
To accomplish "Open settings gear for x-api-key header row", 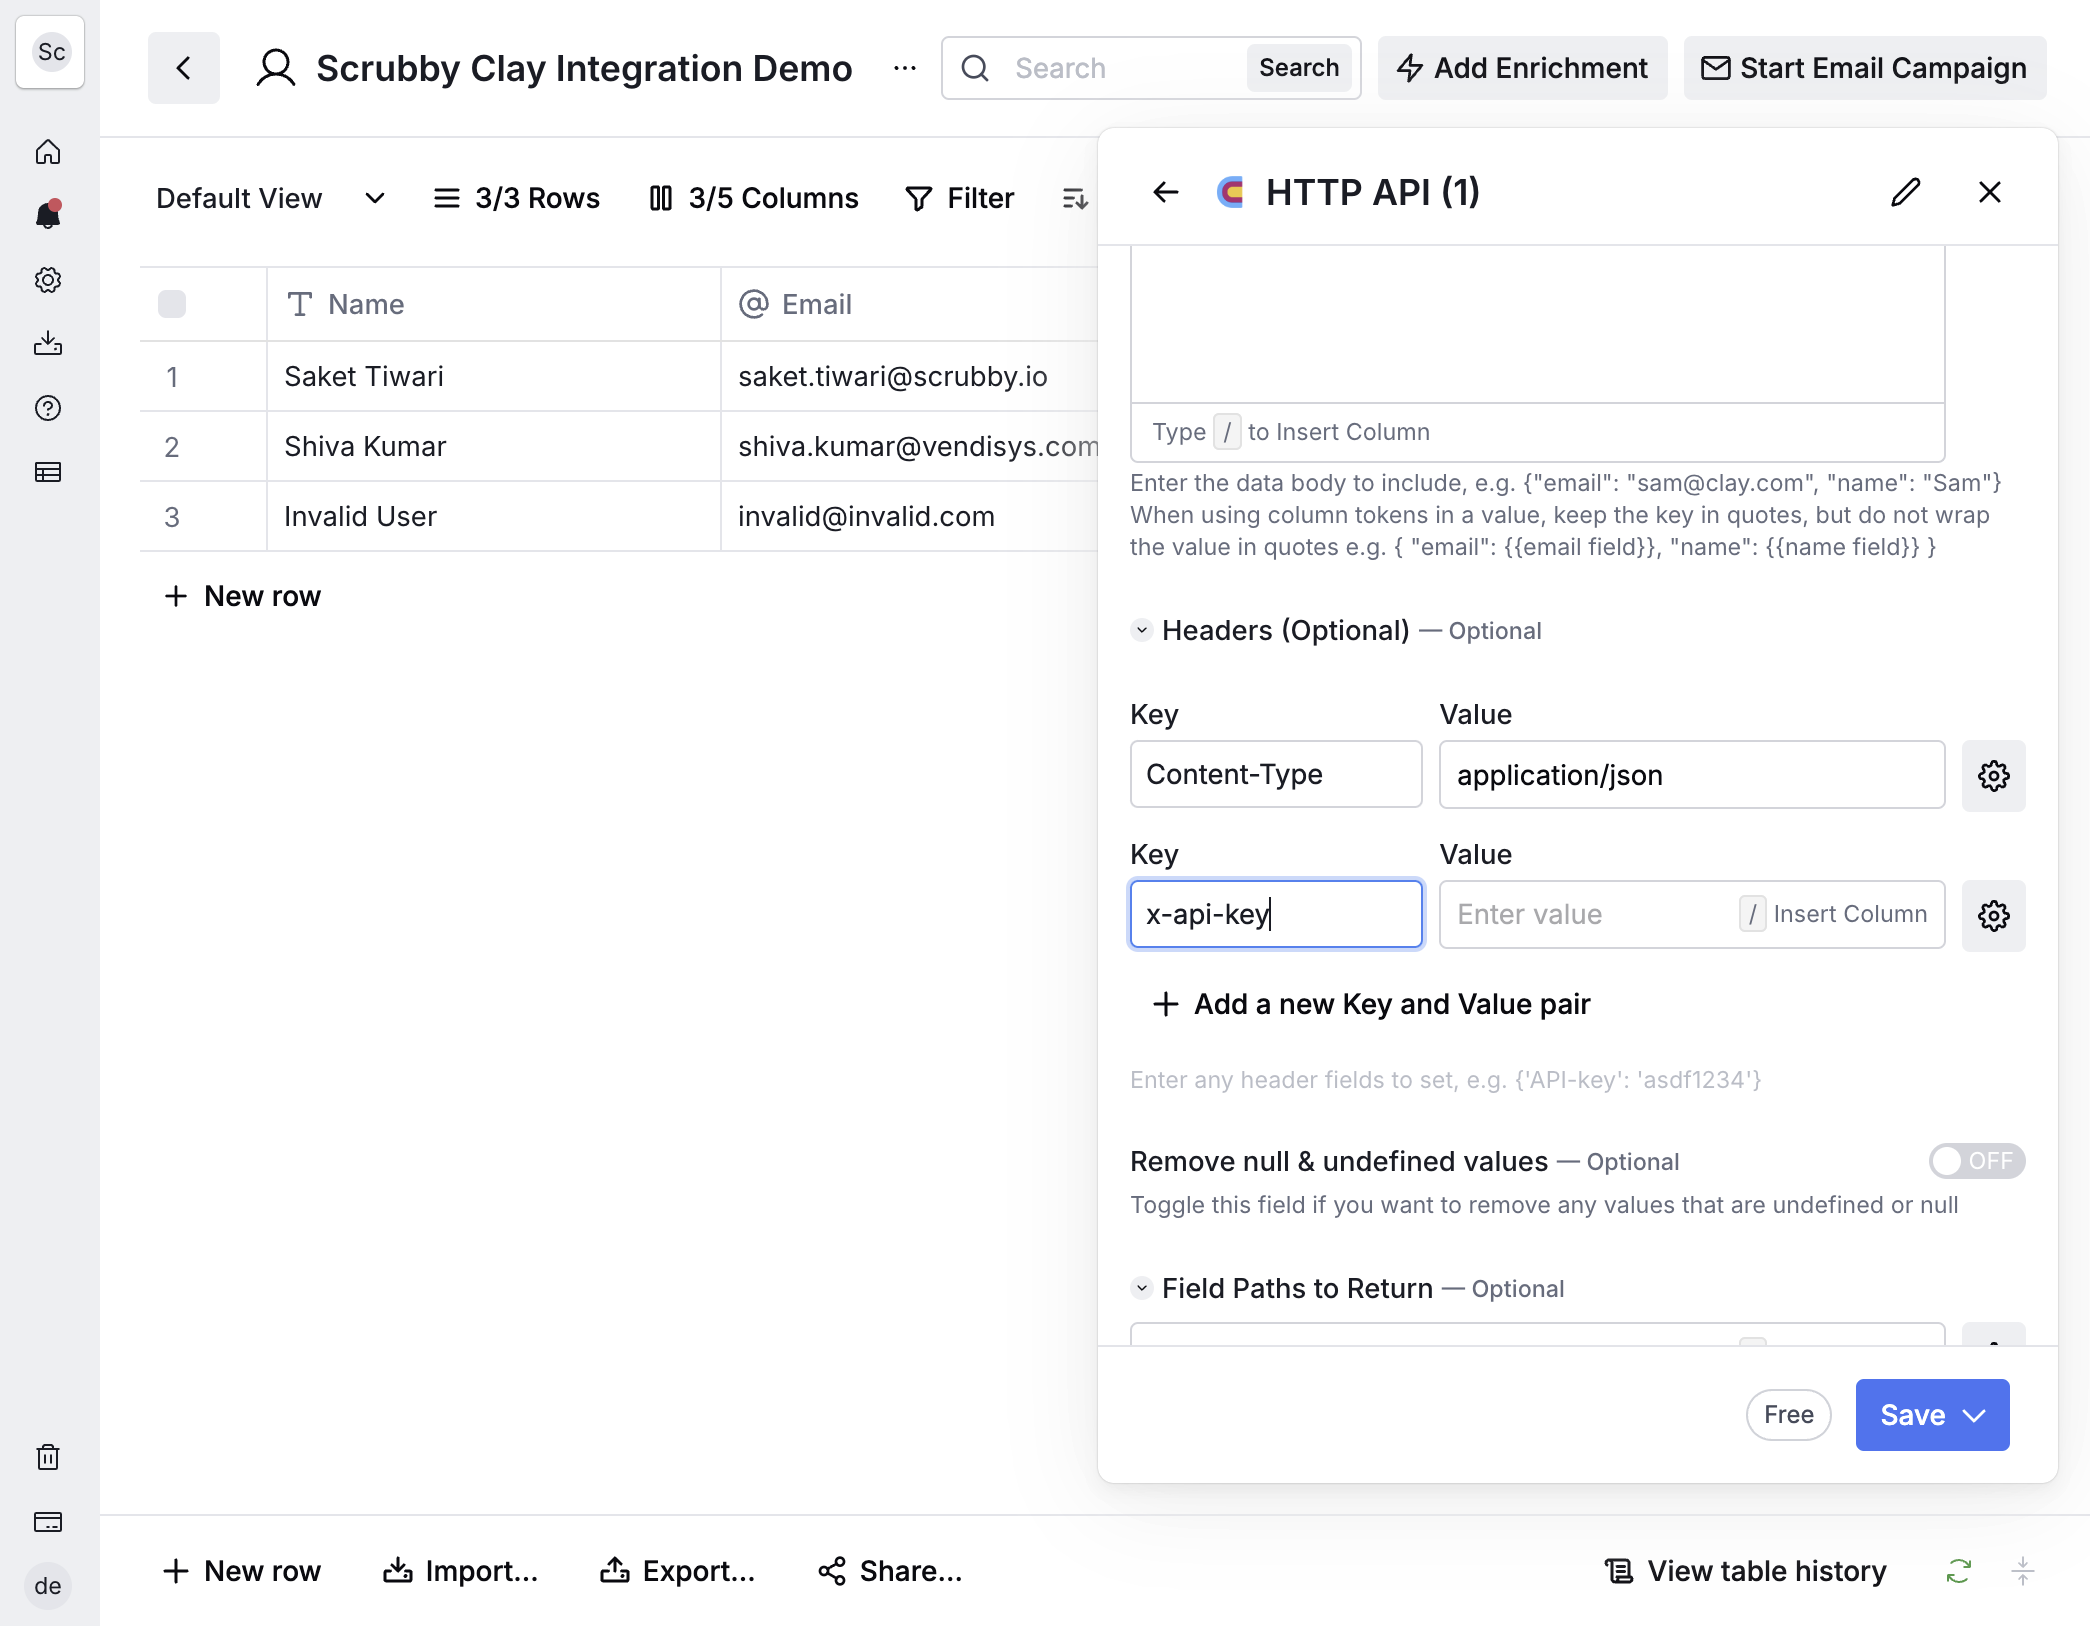I will pyautogui.click(x=1993, y=915).
